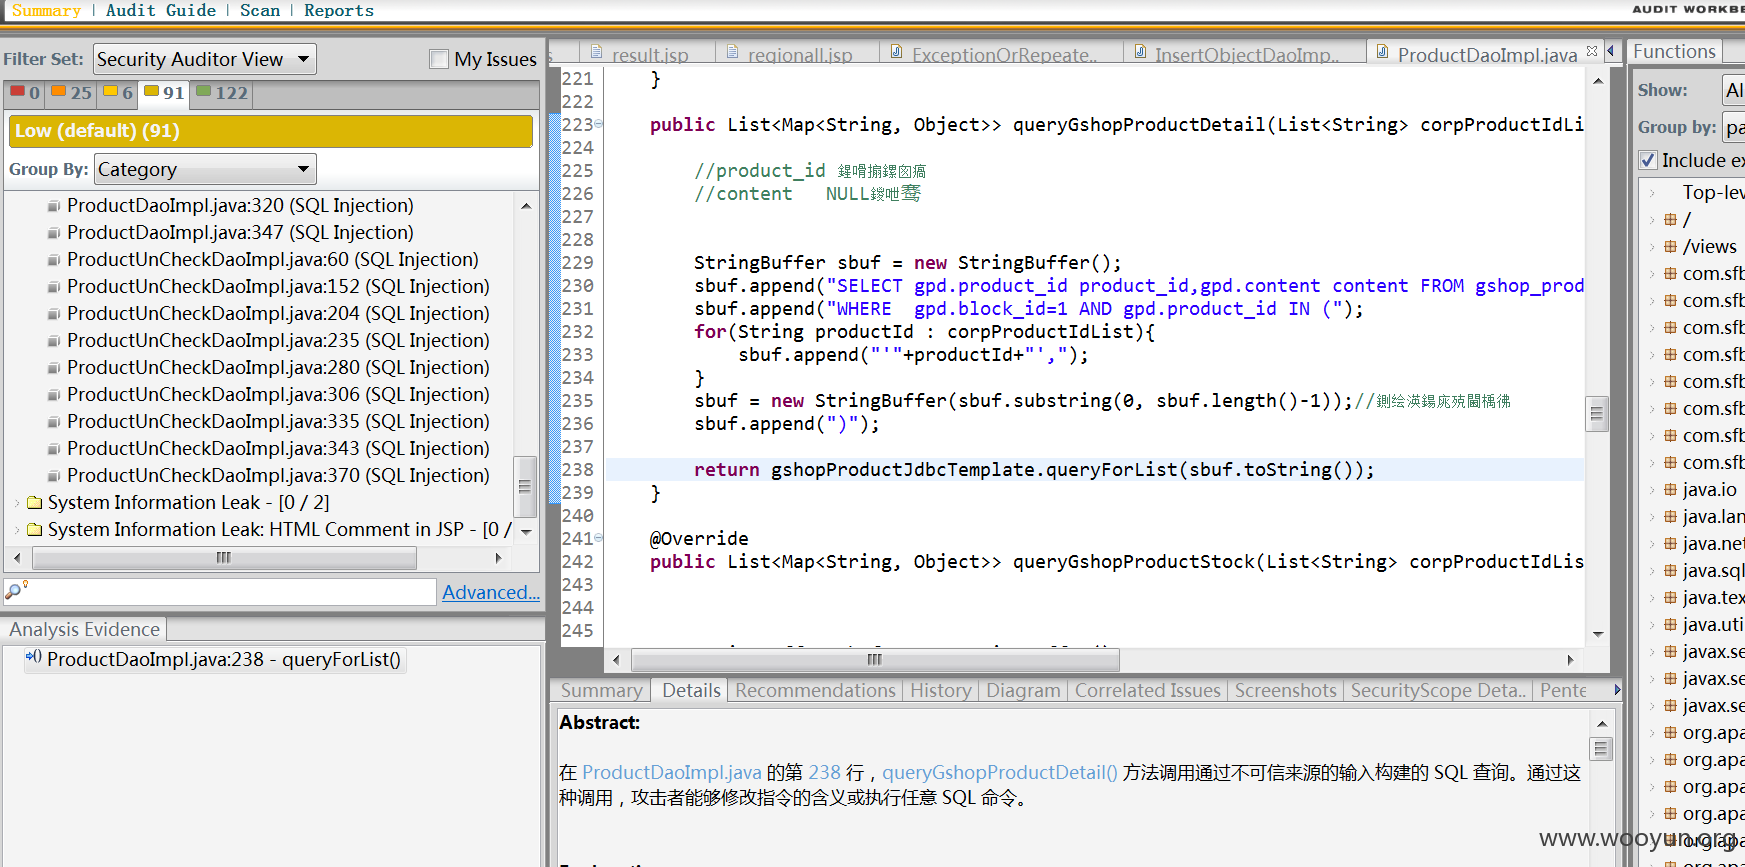Select issue ProductUnCheckDaoImpl.java:335
Viewport: 1745px width, 867px height.
pos(278,421)
